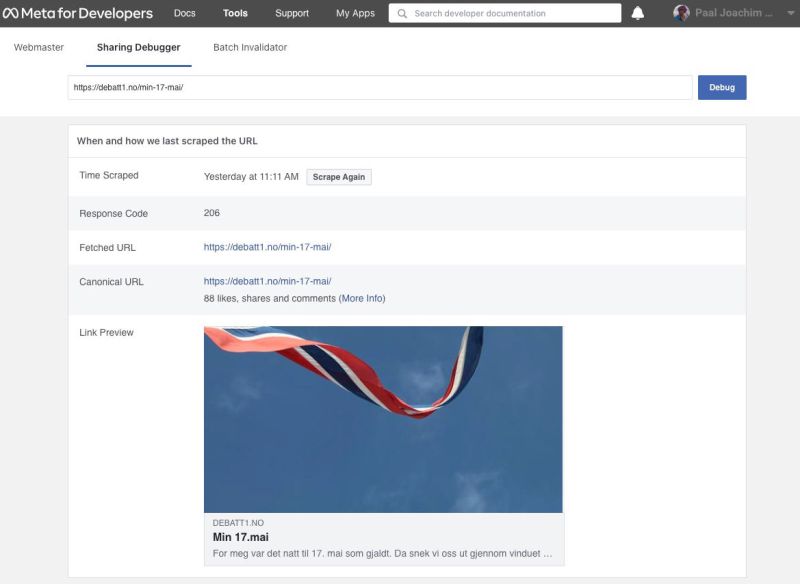
Task: Click the link preview description text
Action: 382,553
